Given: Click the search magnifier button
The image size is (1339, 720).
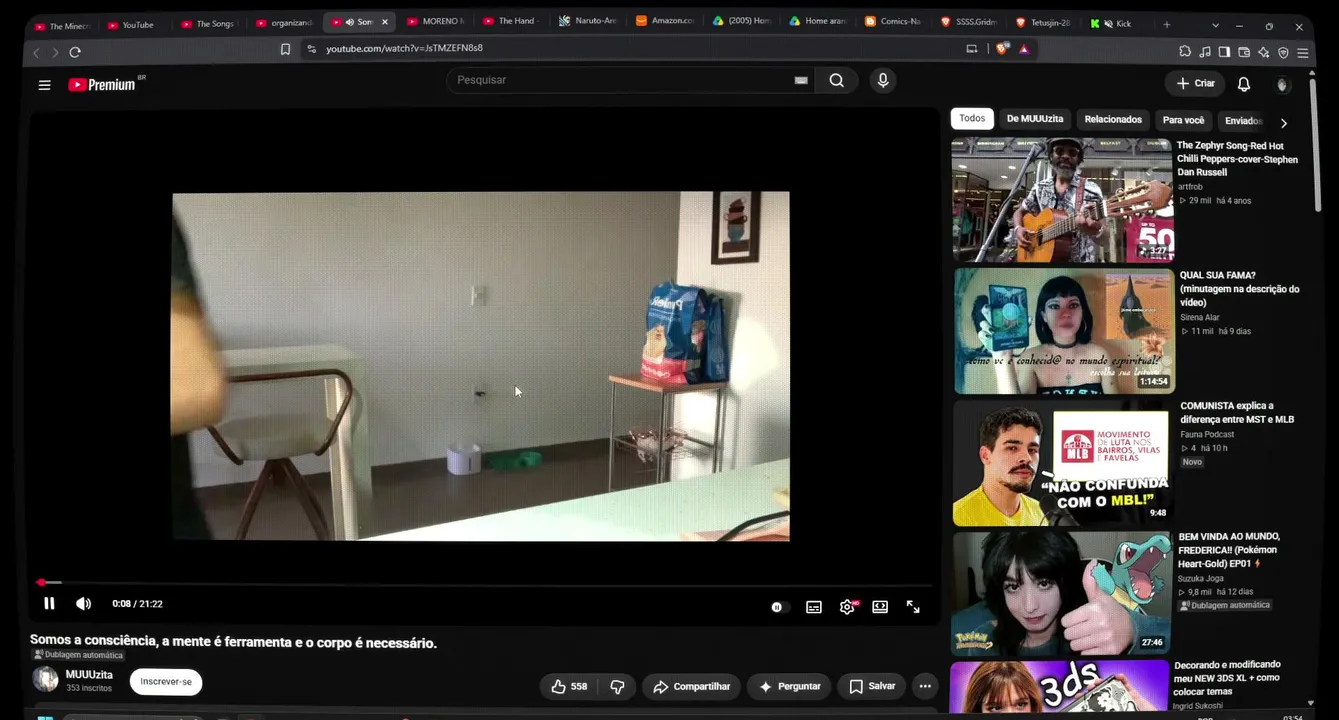Looking at the screenshot, I should point(837,80).
